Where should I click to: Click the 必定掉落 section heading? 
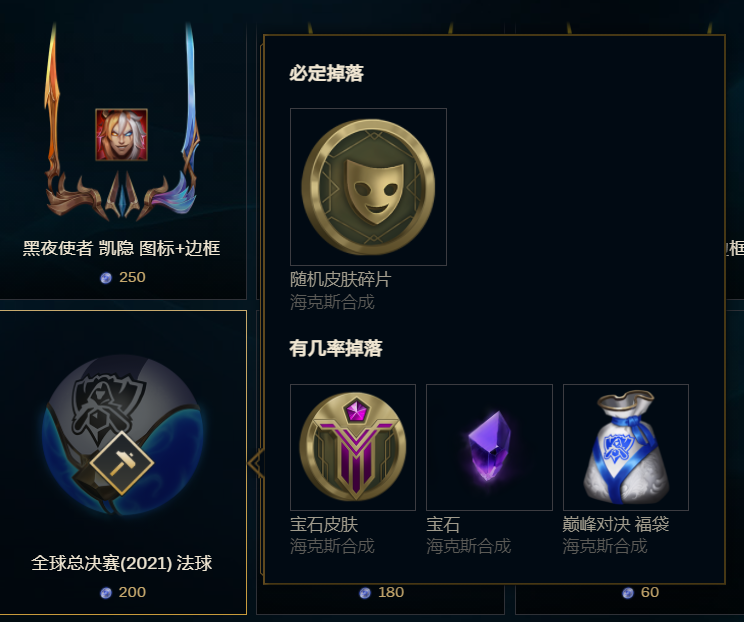coord(326,73)
